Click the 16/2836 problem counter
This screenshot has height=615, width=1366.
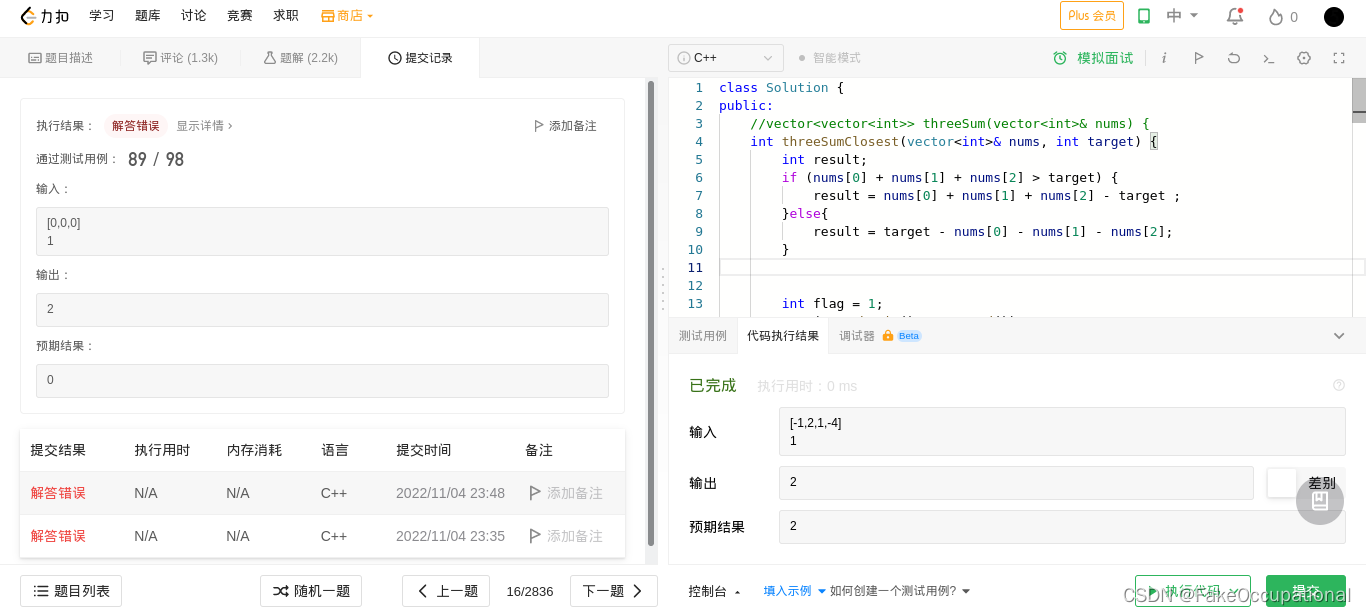tap(530, 591)
